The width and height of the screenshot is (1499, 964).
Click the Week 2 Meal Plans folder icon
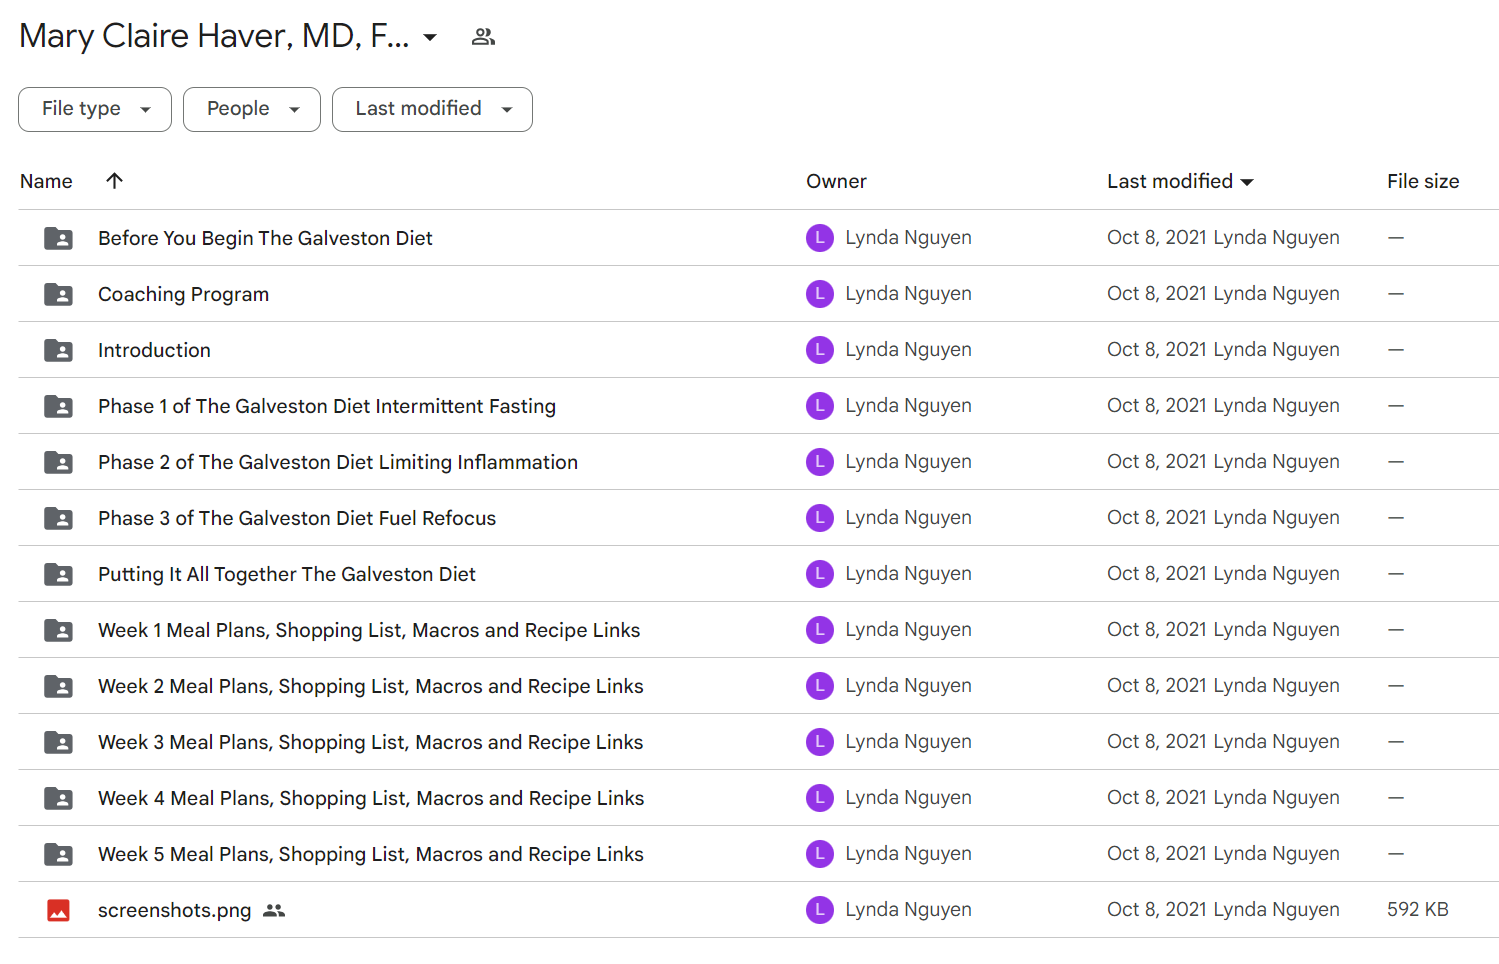[x=58, y=686]
